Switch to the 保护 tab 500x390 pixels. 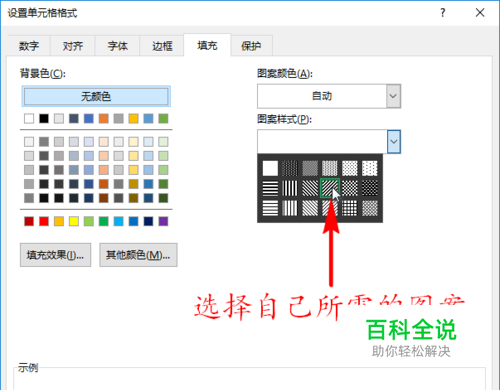[x=251, y=46]
